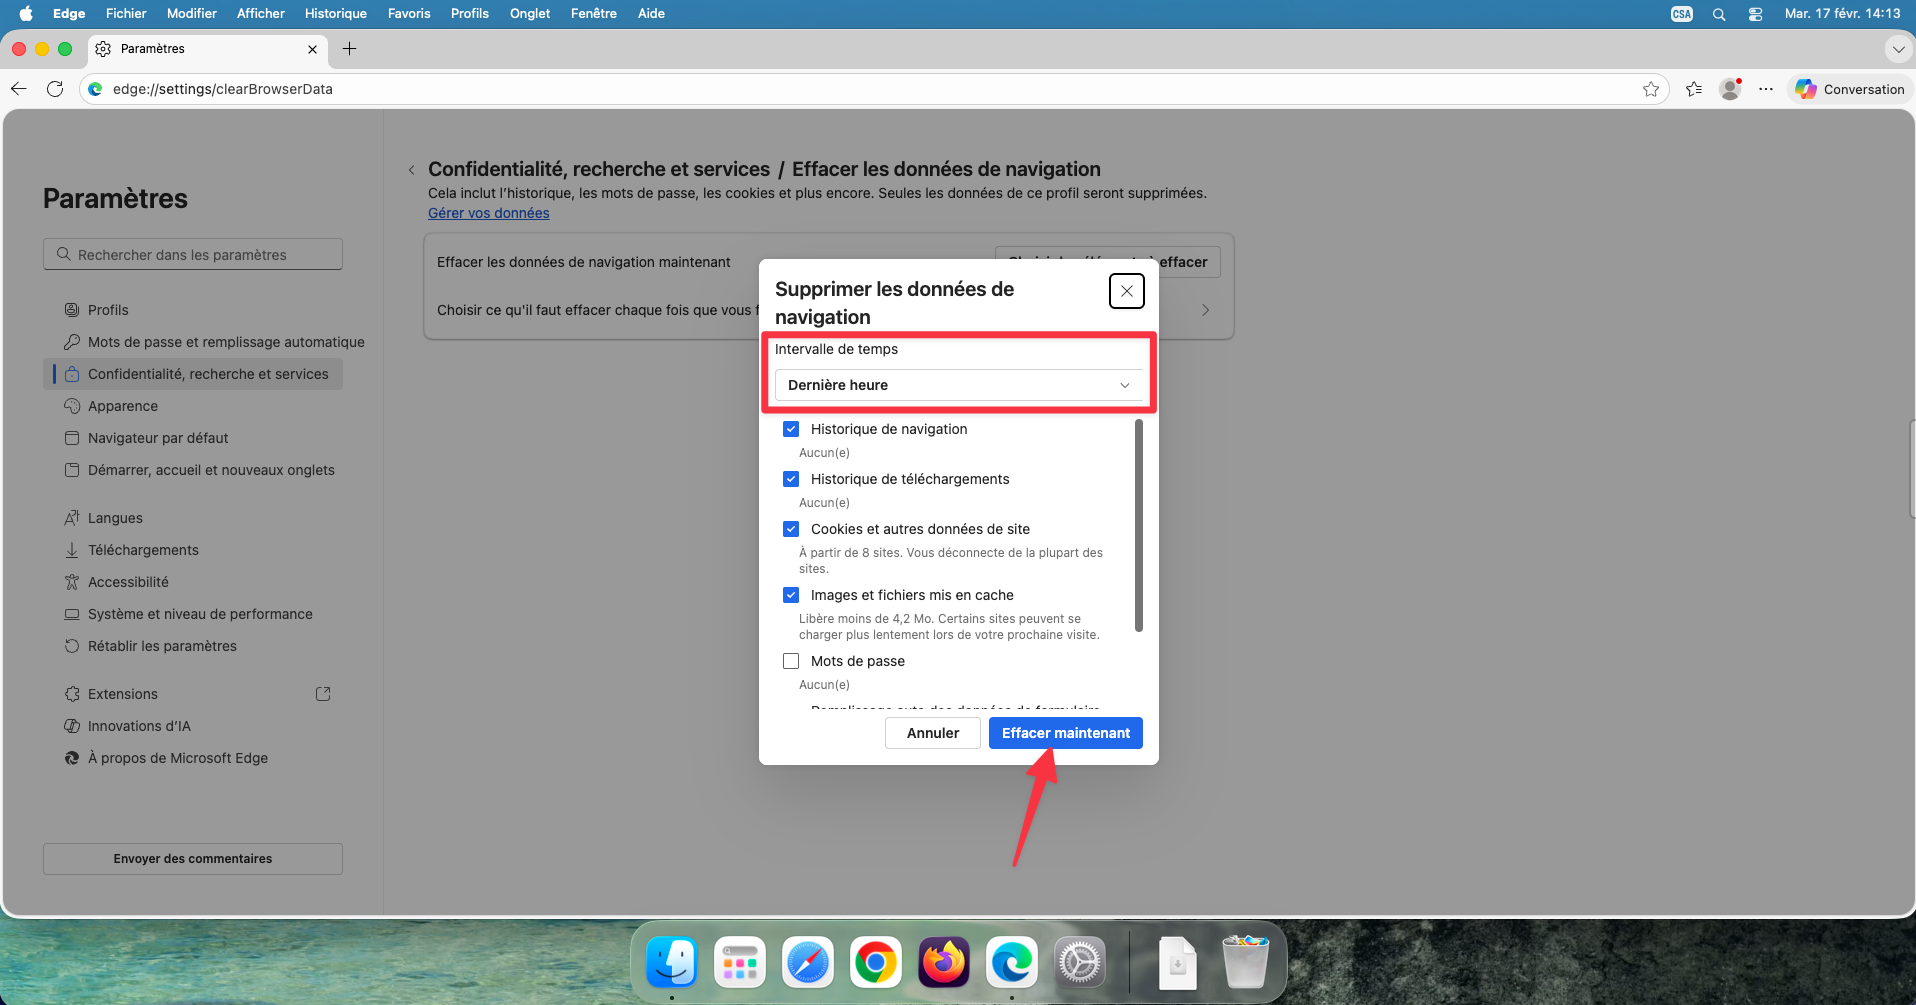Open the Accessibilité settings section
Viewport: 1916px width, 1005px height.
tap(193, 582)
